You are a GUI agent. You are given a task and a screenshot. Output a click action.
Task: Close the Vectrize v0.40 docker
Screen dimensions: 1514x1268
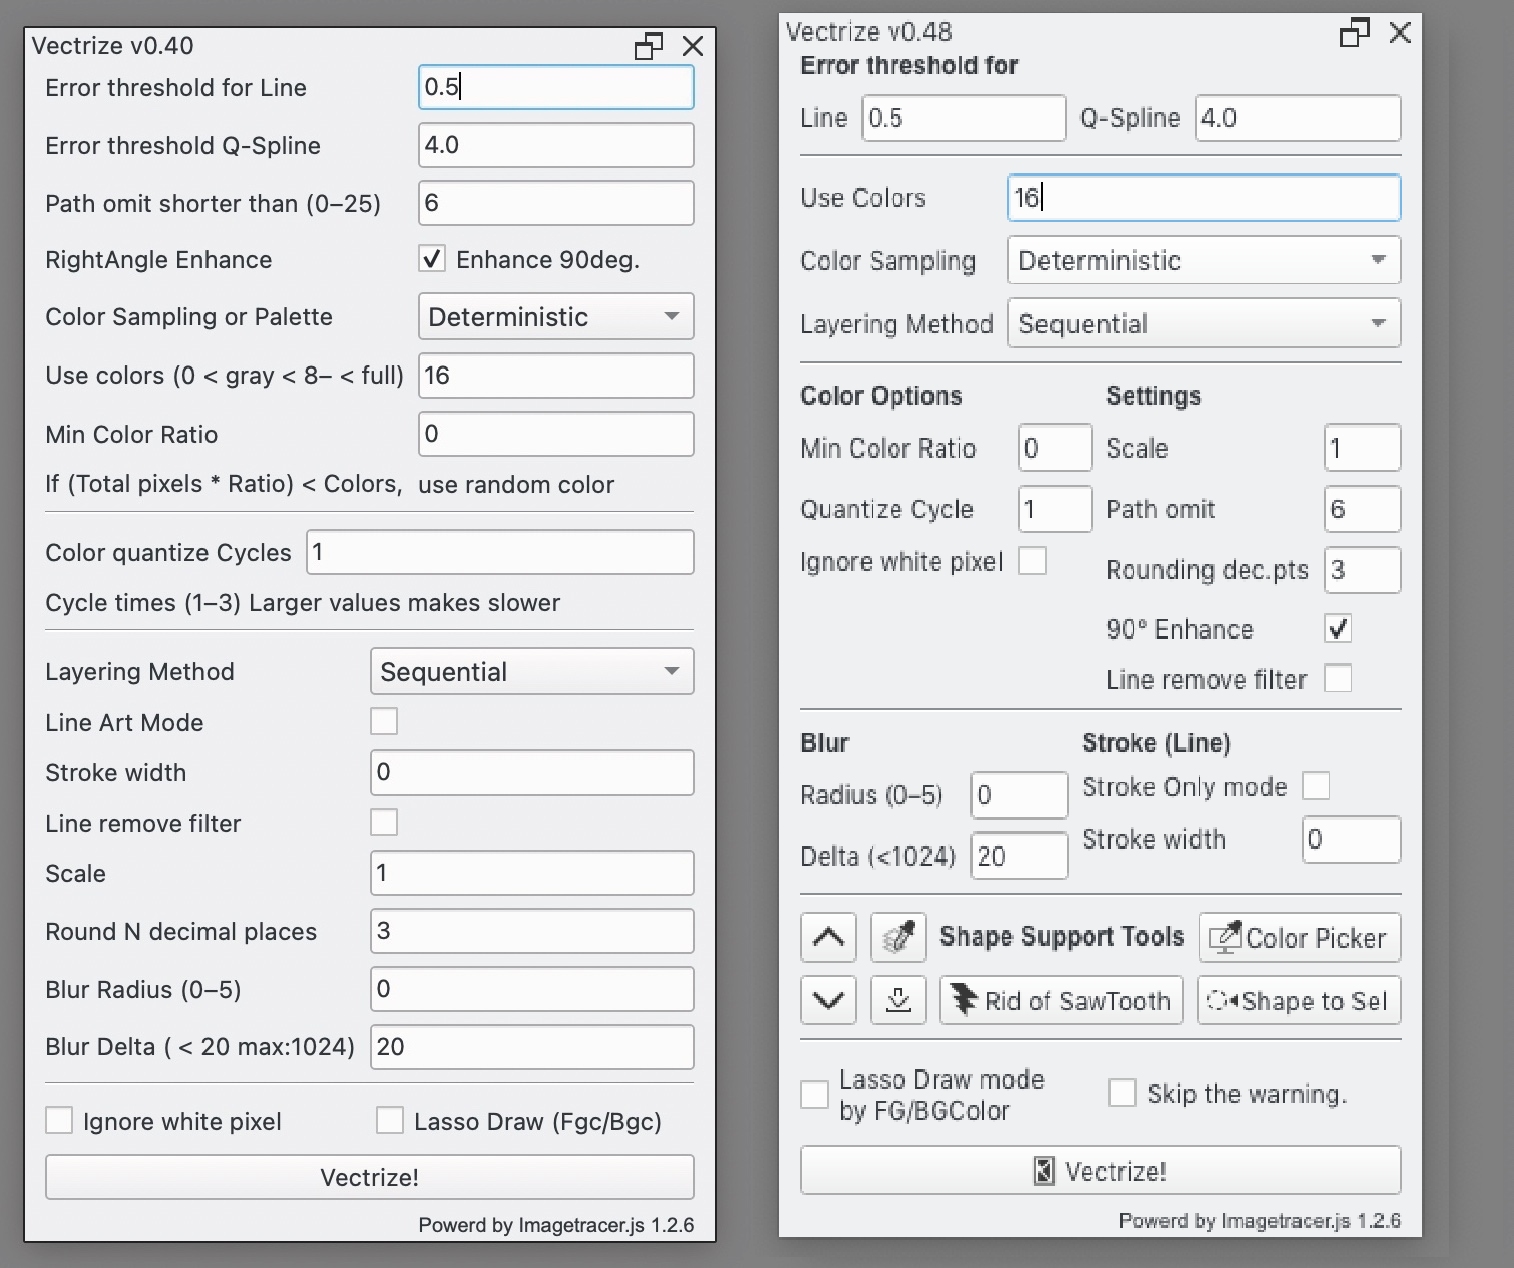(x=692, y=46)
